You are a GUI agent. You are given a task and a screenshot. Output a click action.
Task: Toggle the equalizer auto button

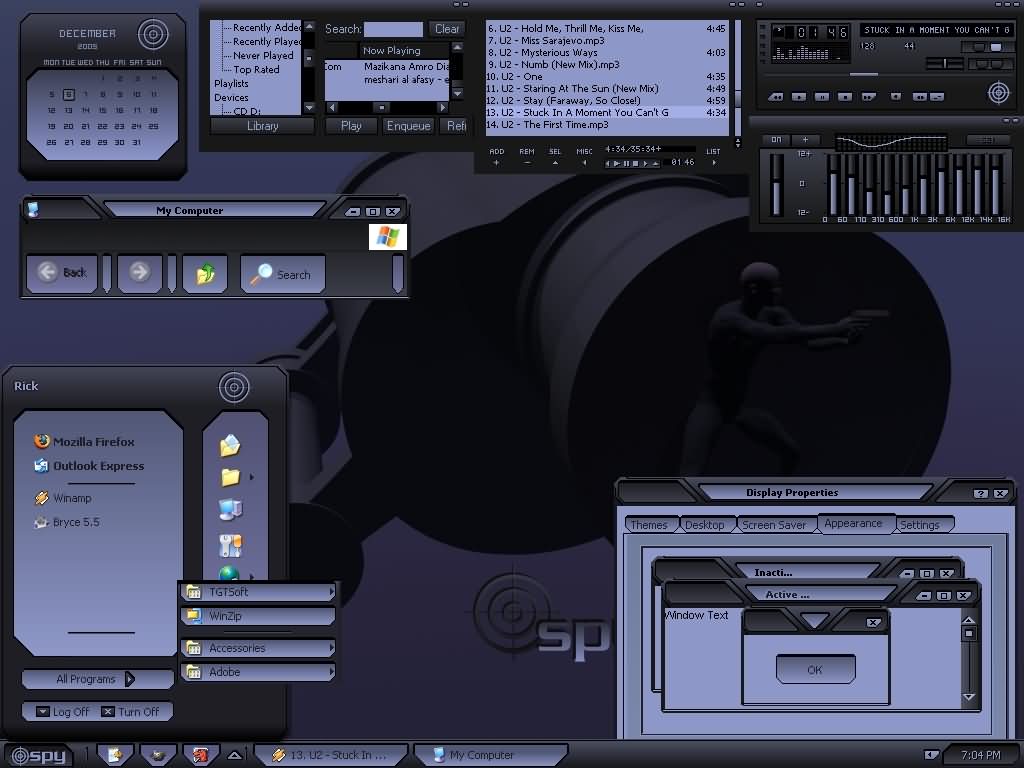[806, 139]
